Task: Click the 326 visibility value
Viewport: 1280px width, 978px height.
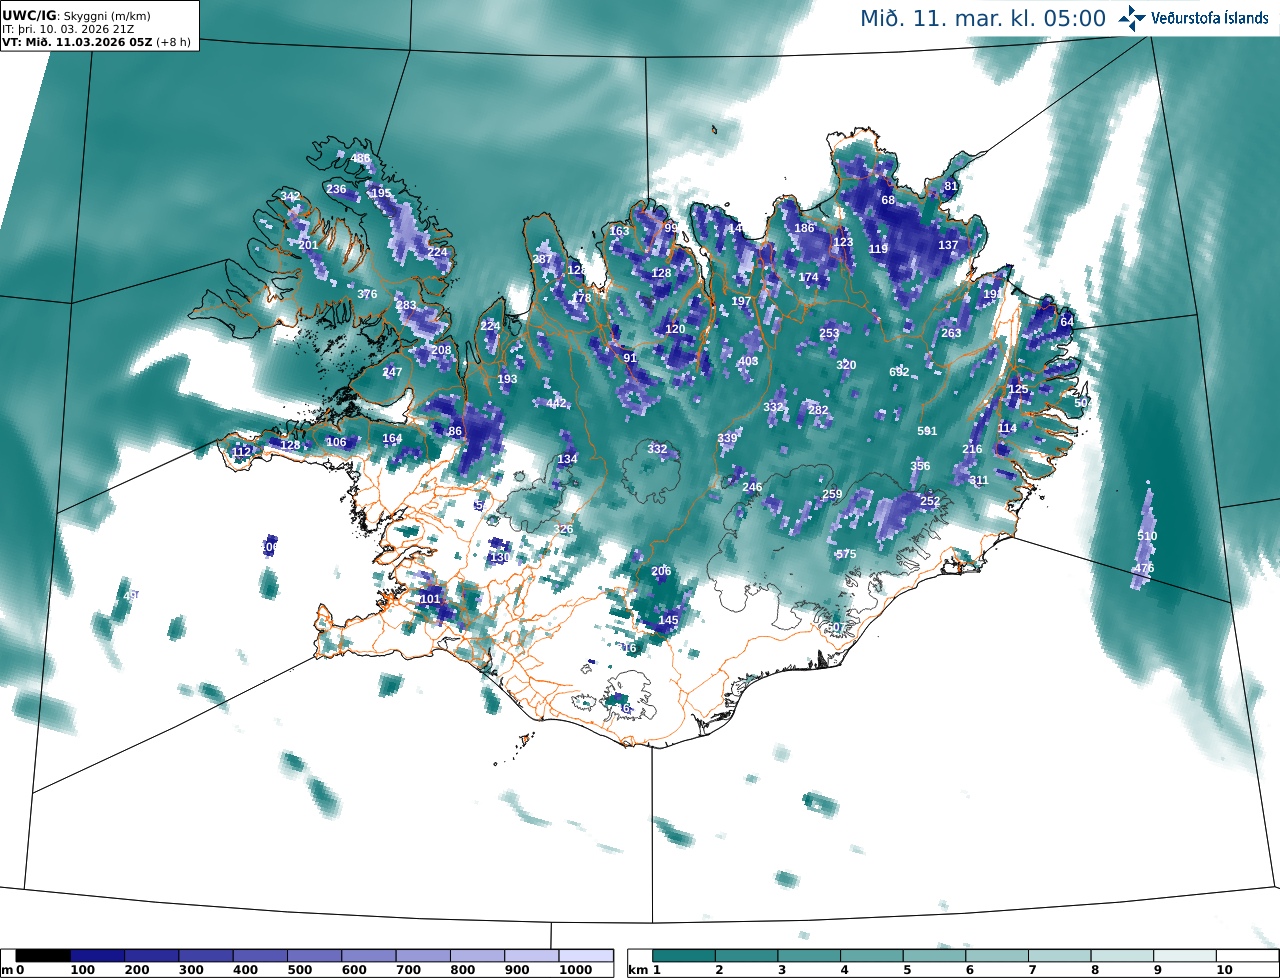Action: (x=563, y=529)
